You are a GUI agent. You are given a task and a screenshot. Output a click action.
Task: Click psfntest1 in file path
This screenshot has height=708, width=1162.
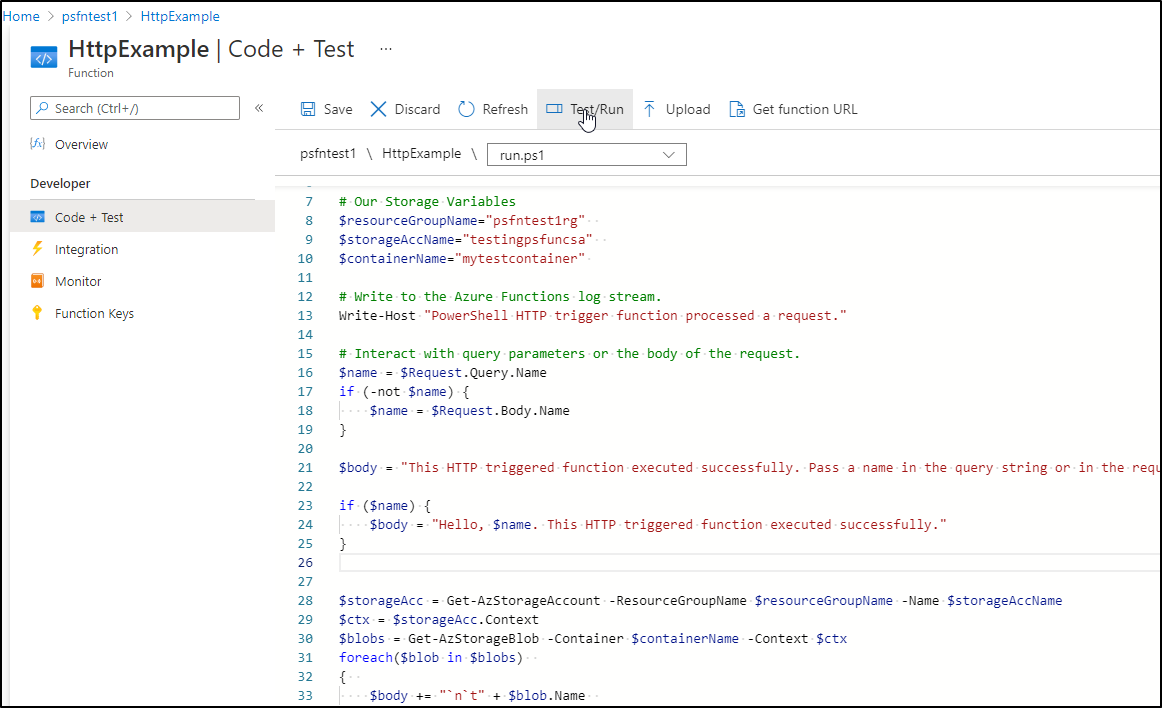click(328, 153)
